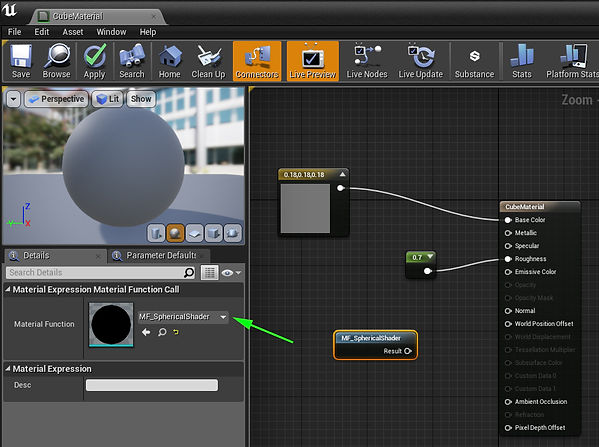Click the MF_SphericalShader asset thumbnail
599x447 pixels.
click(x=111, y=325)
